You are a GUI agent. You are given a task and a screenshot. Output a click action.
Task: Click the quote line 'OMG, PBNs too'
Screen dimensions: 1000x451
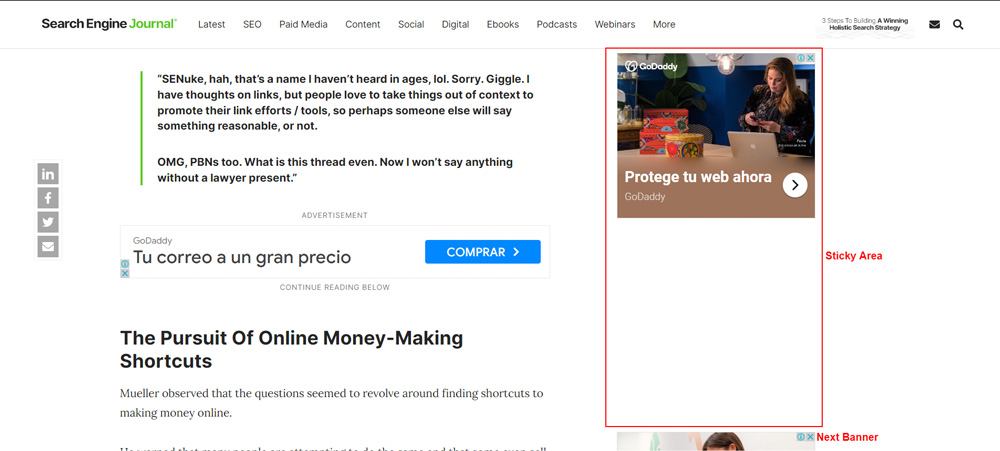335,170
